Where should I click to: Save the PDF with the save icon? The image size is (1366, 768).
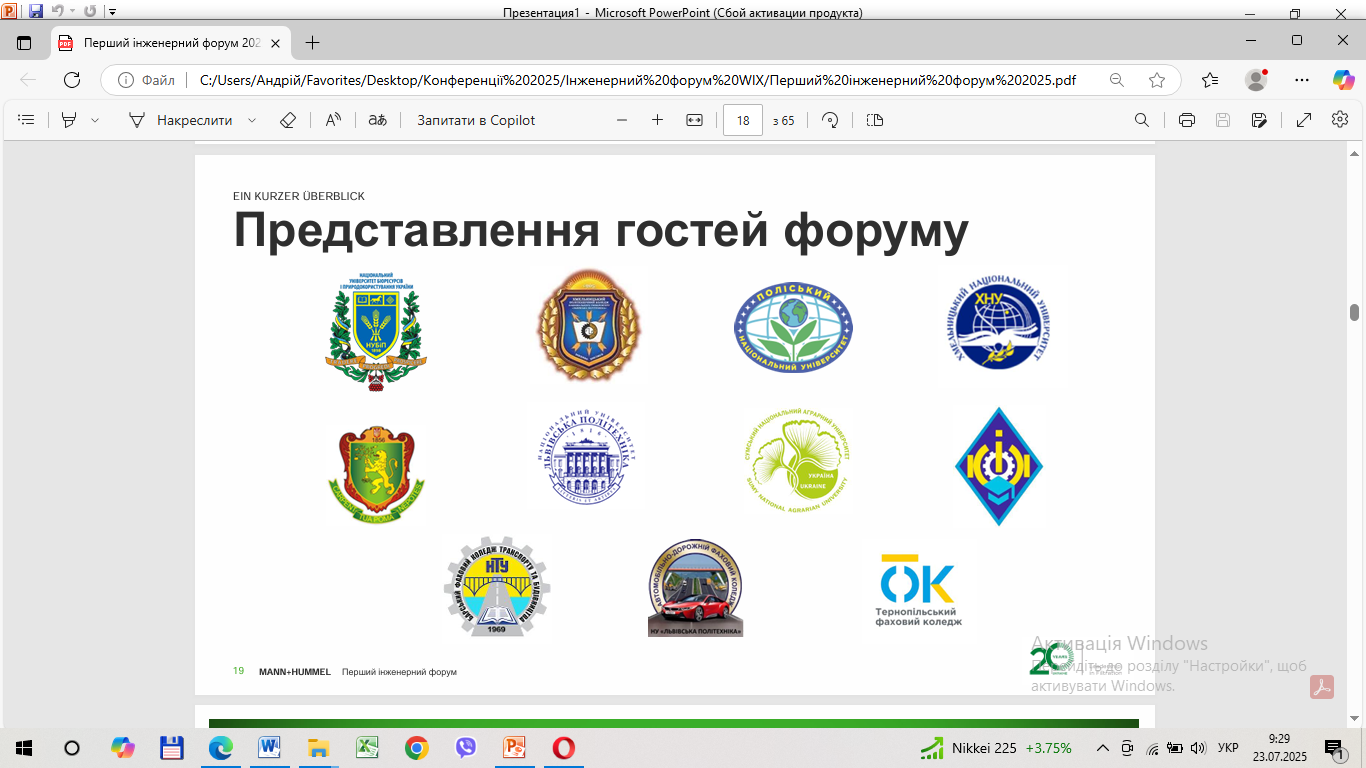tap(1222, 120)
